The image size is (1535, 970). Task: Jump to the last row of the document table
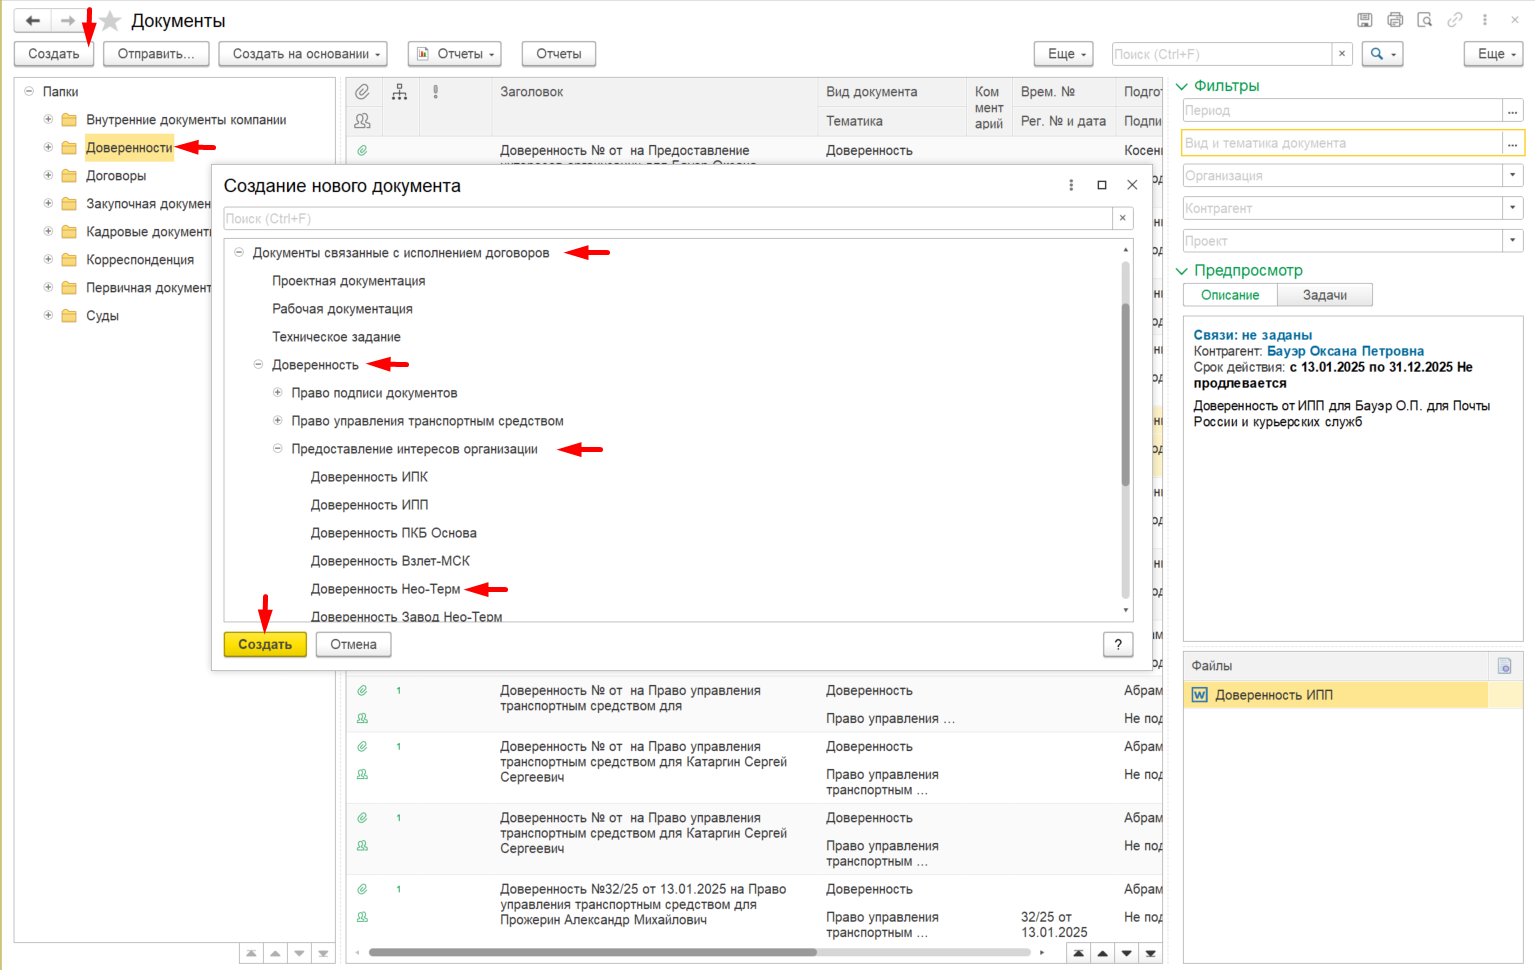[1151, 954]
